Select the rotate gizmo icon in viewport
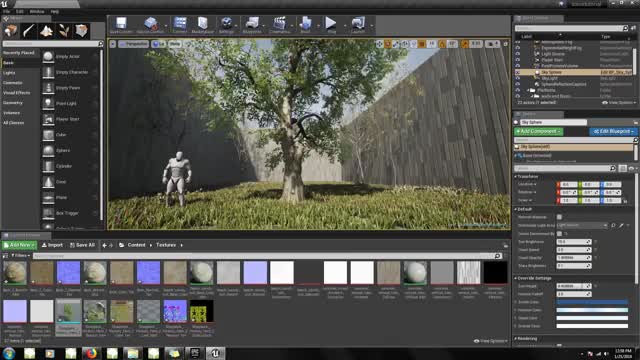 tap(388, 44)
